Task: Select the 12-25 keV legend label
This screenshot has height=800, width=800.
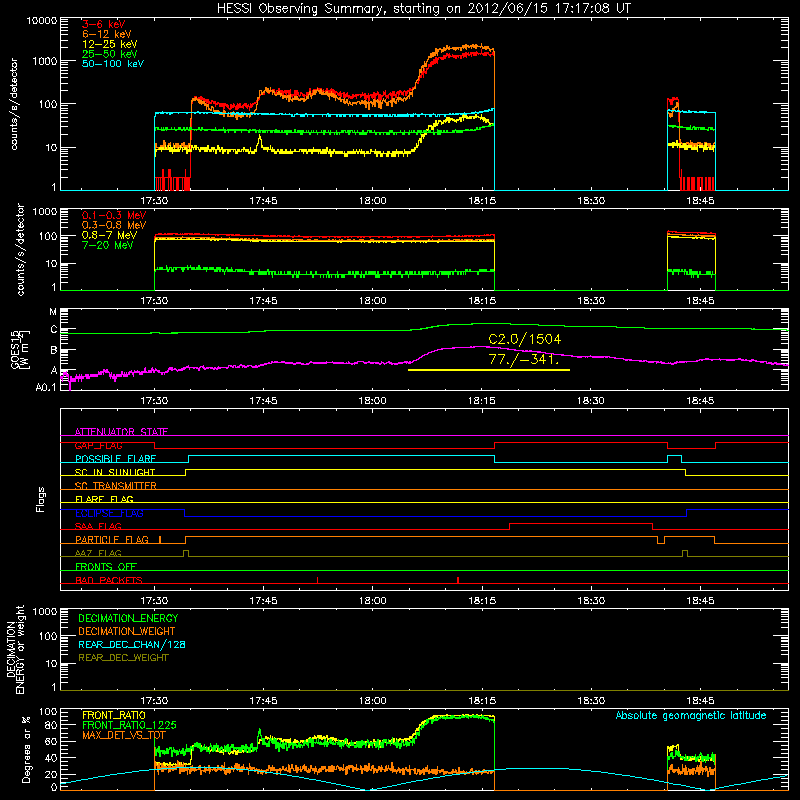Action: [x=109, y=44]
